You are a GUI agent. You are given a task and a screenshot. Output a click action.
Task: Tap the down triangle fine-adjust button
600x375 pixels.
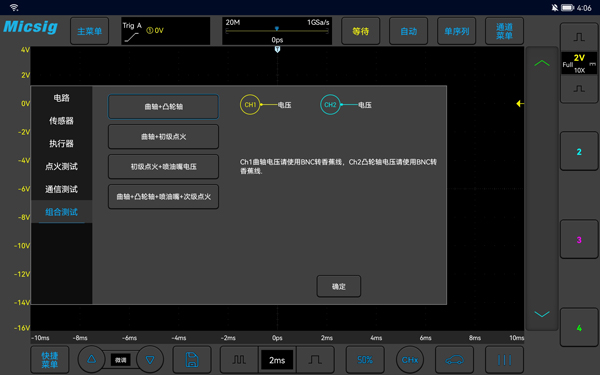[x=150, y=359]
